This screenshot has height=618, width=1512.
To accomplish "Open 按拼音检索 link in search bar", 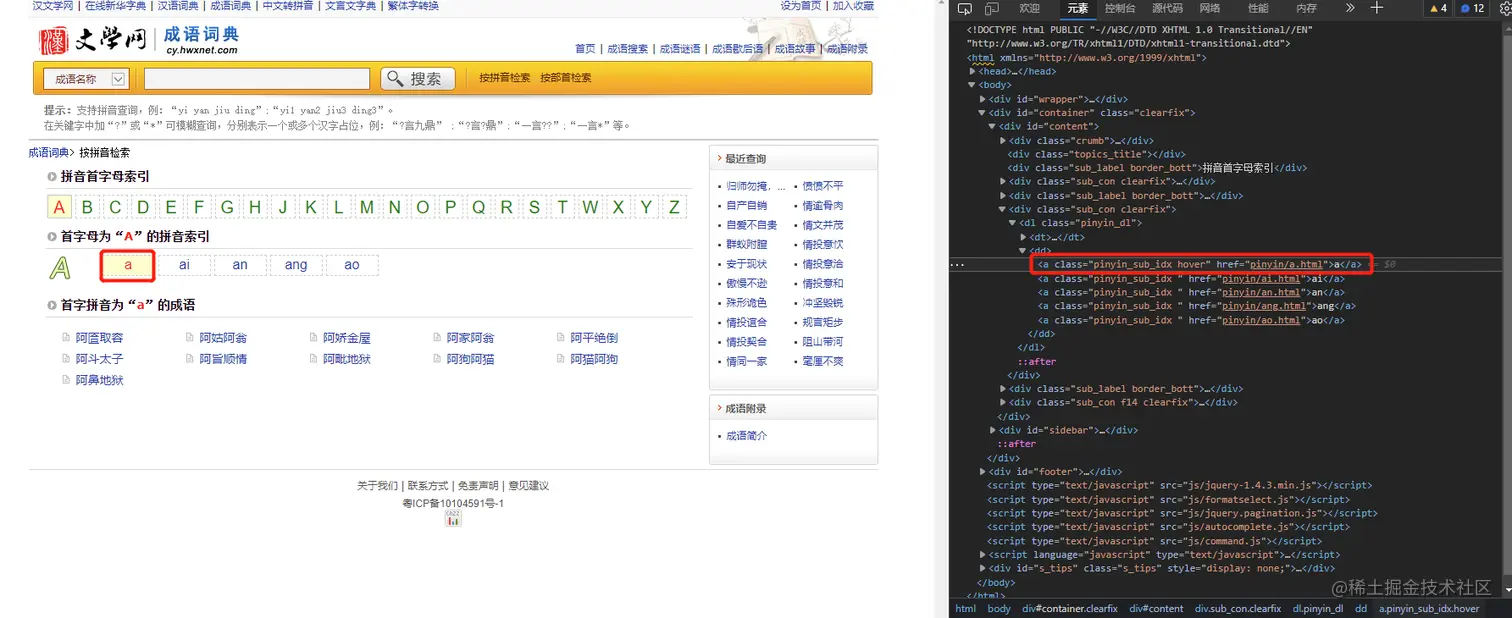I will click(504, 78).
